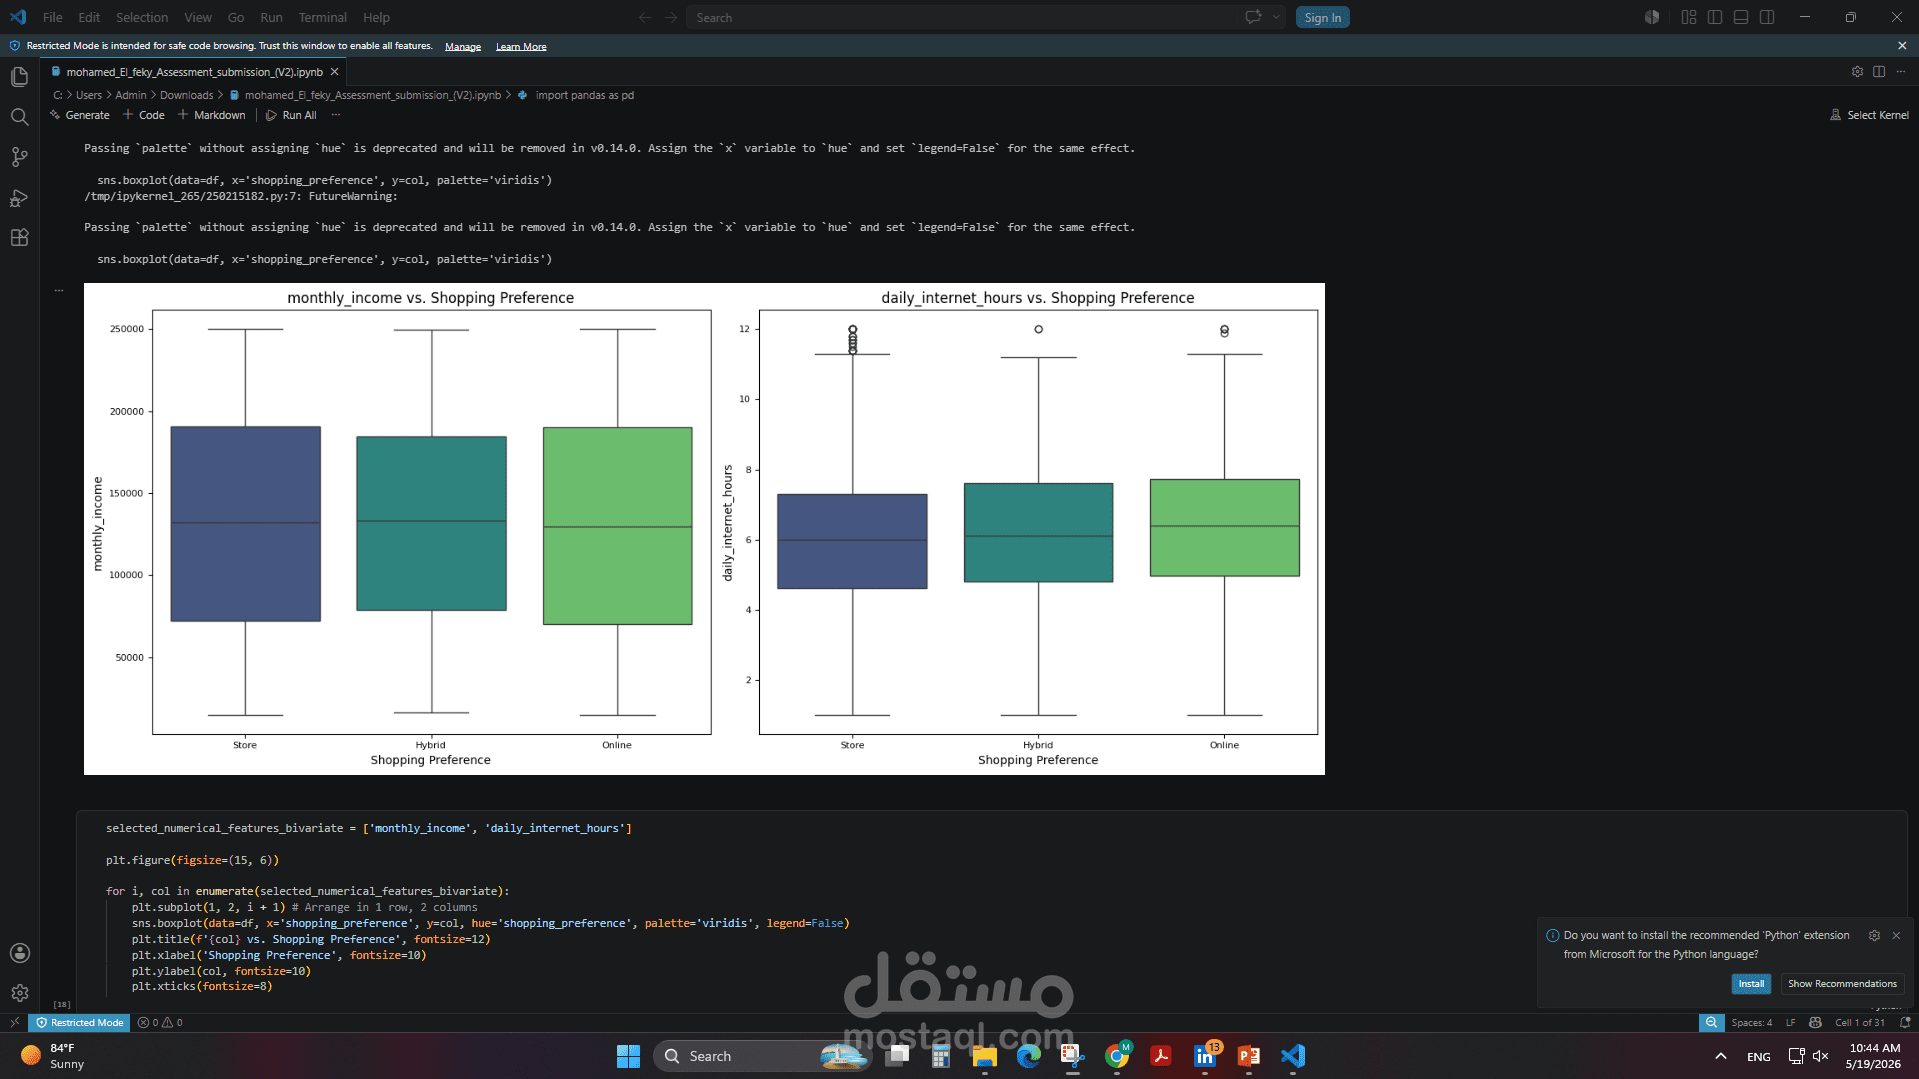Image resolution: width=1919 pixels, height=1079 pixels.
Task: Toggle the Primary Side Bar
Action: 1715,17
